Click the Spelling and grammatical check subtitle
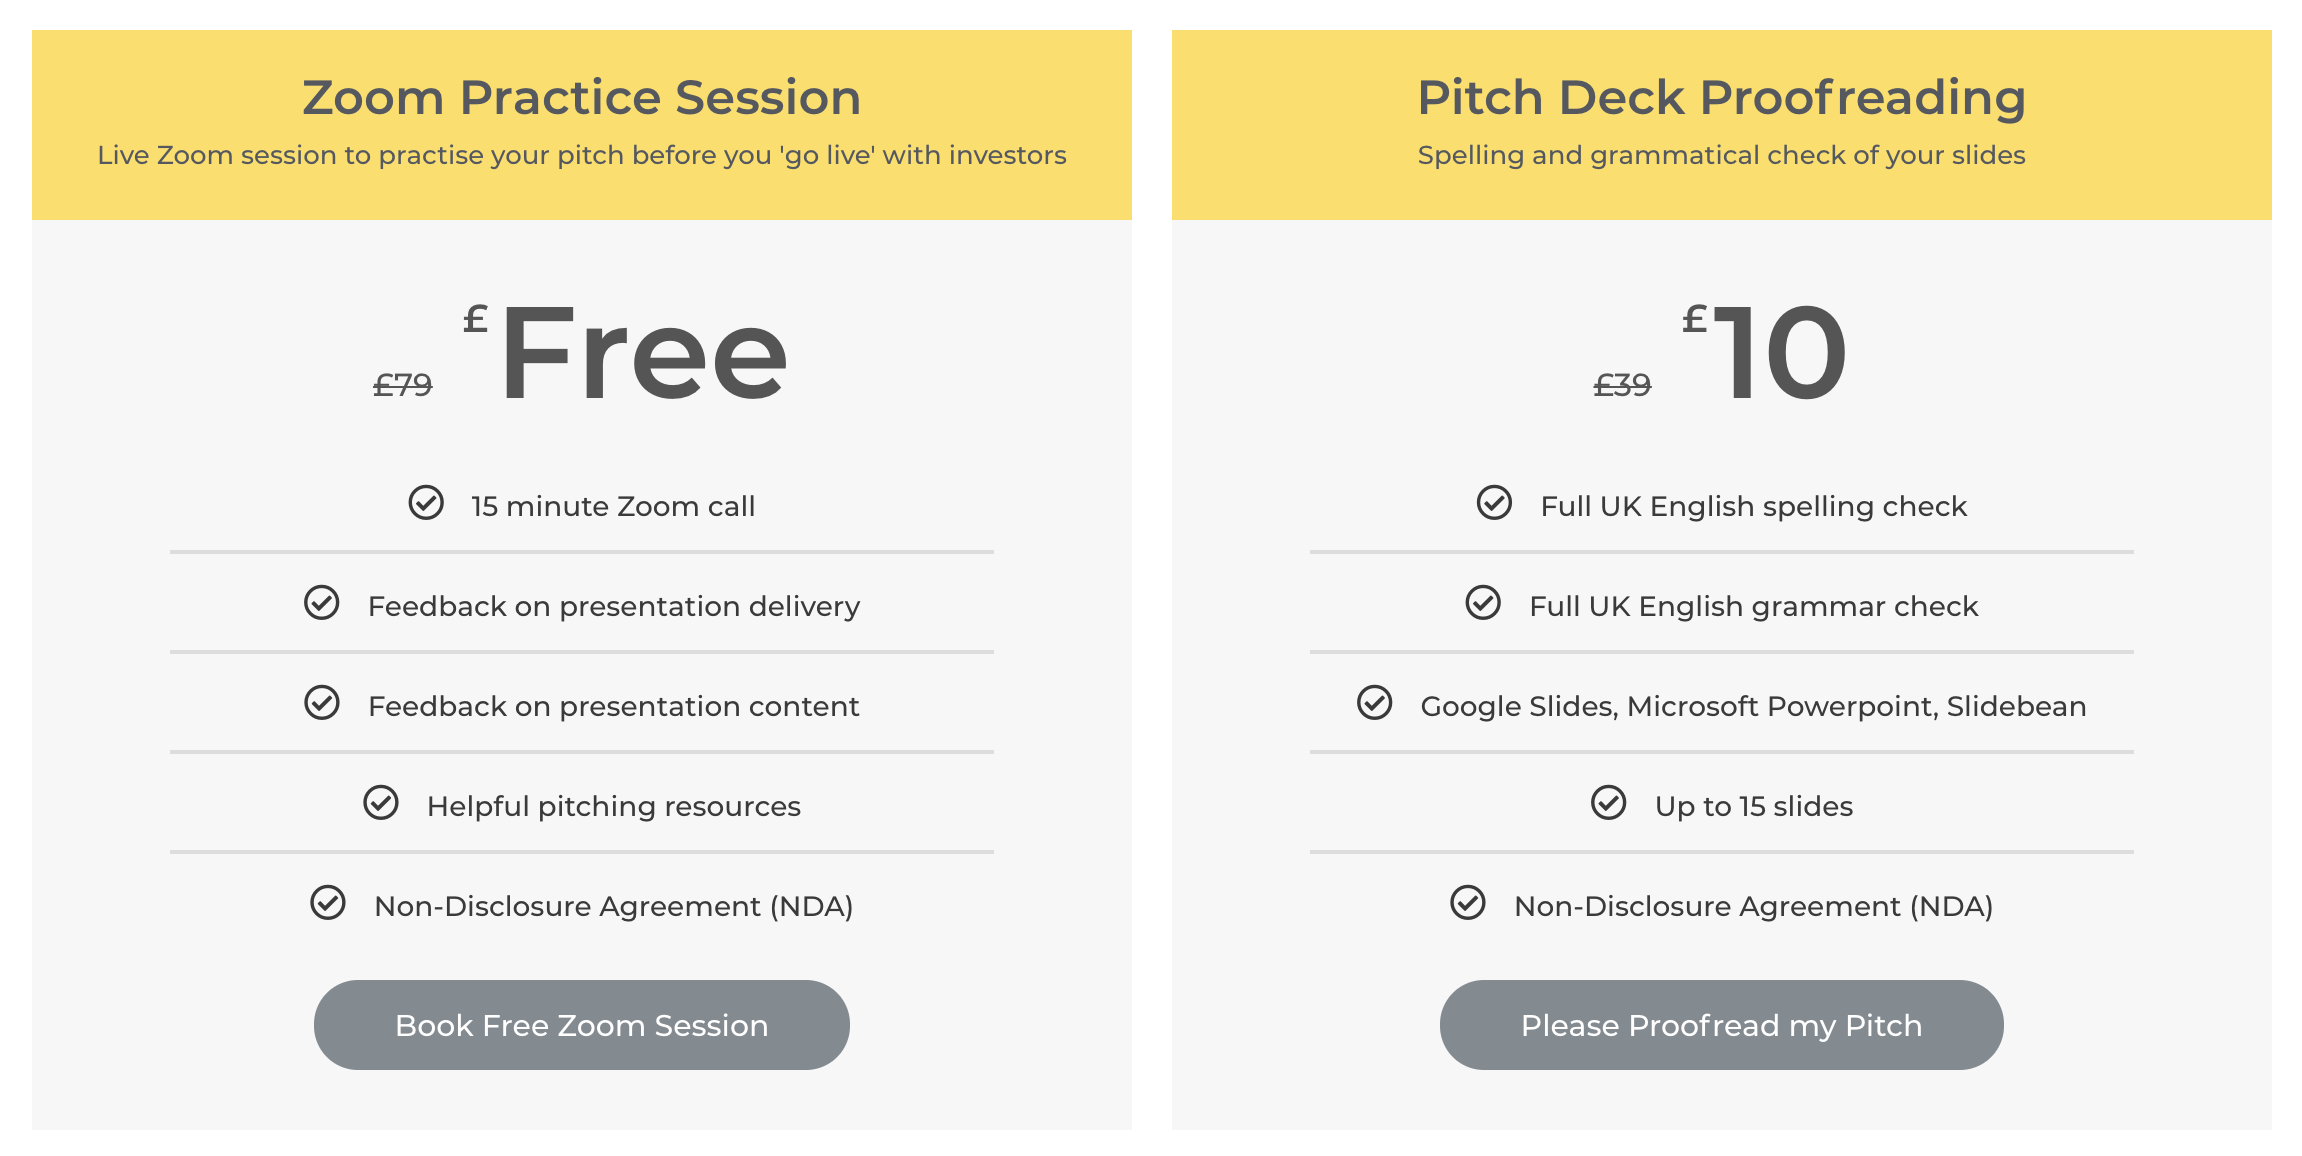 point(1721,155)
